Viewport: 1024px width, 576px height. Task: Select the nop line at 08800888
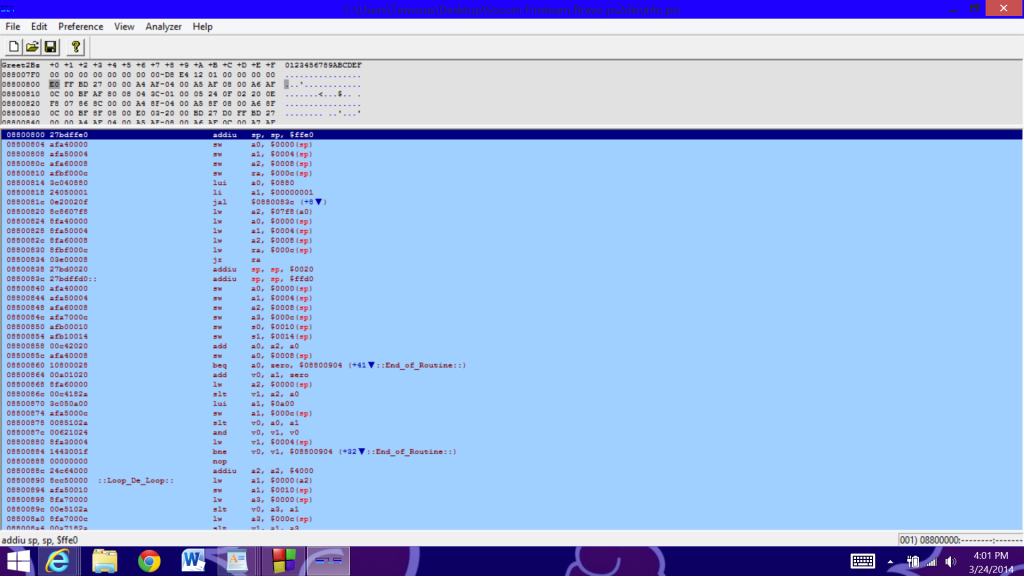tap(511, 461)
